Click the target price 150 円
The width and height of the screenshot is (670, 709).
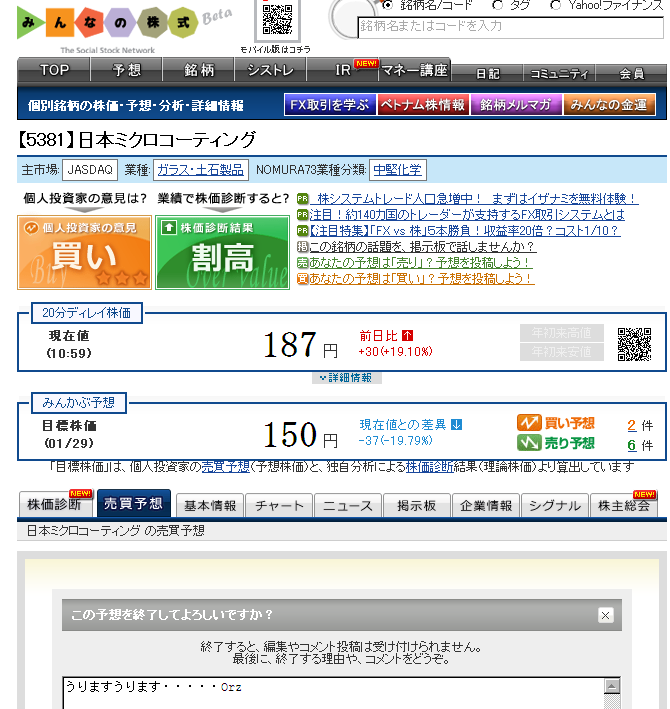tap(301, 435)
